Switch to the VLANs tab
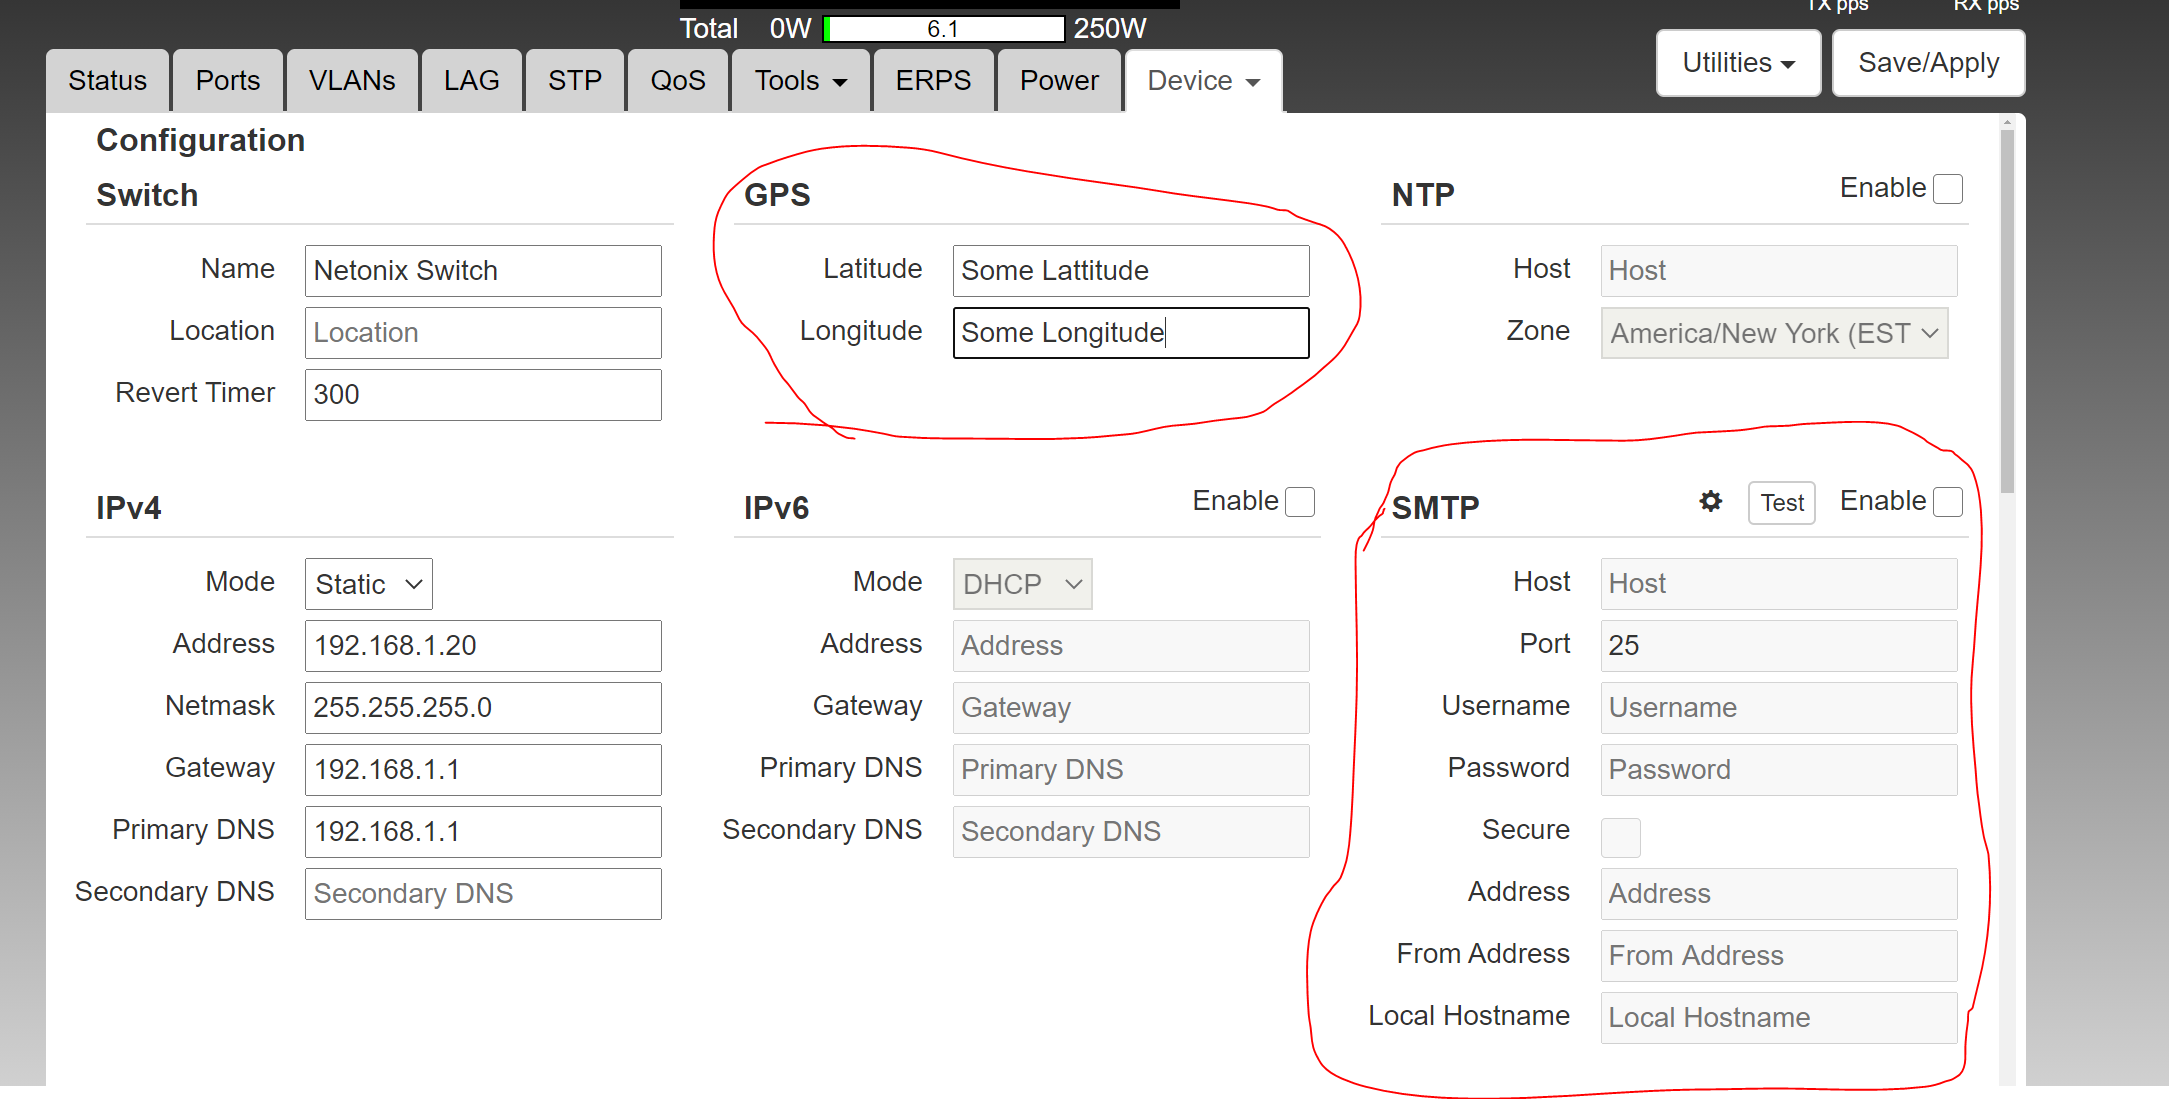The image size is (2169, 1099). 351,81
